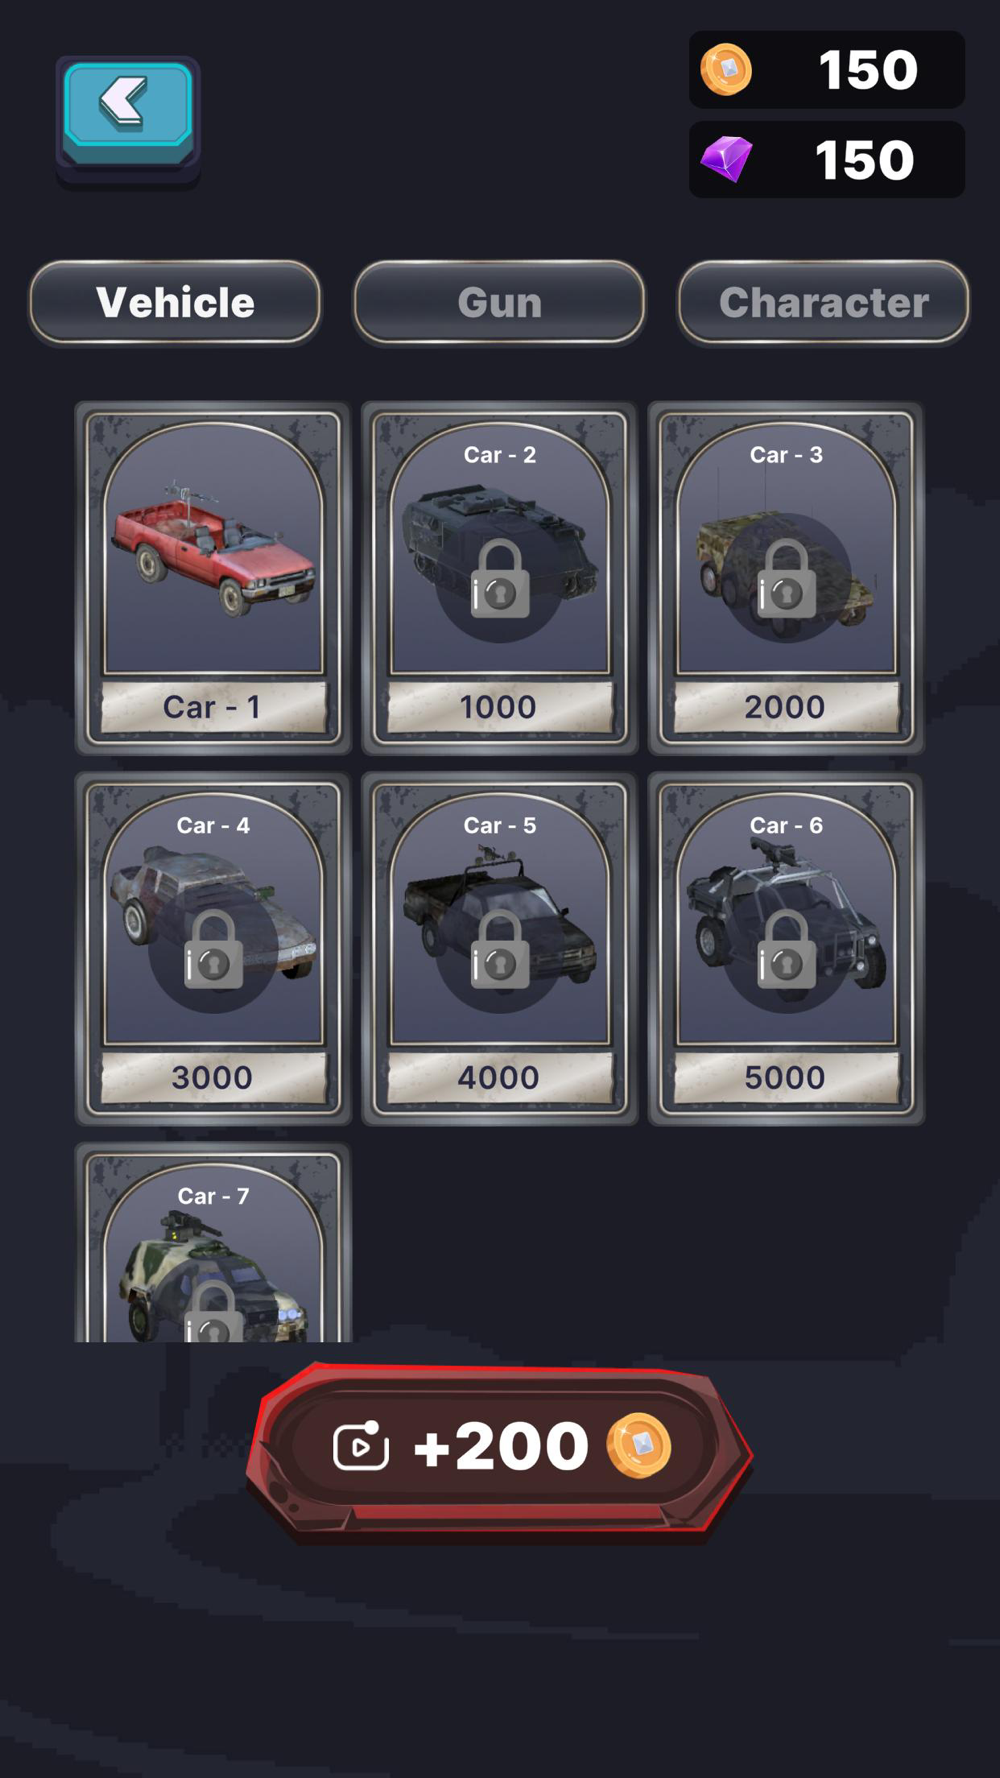Click the video ad icon on reward button
Viewport: 1000px width, 1778px height.
click(x=360, y=1446)
